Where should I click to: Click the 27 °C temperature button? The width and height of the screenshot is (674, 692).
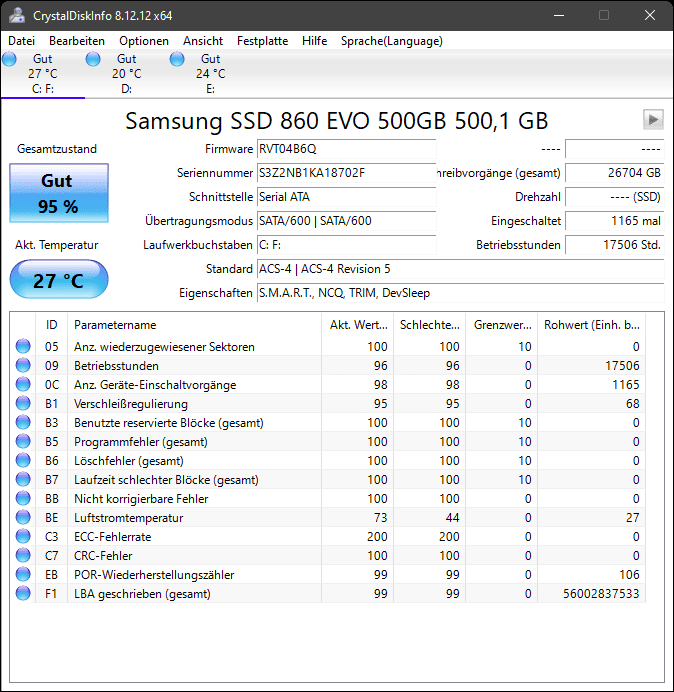(x=59, y=280)
